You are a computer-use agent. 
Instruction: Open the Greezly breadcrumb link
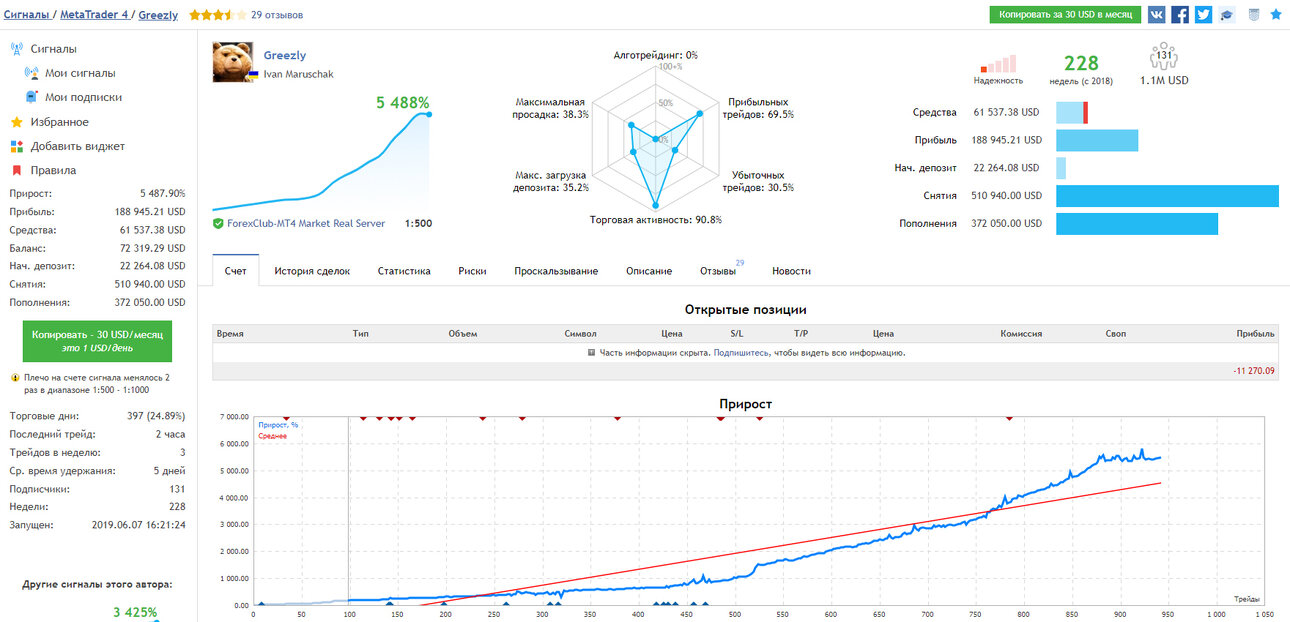159,15
